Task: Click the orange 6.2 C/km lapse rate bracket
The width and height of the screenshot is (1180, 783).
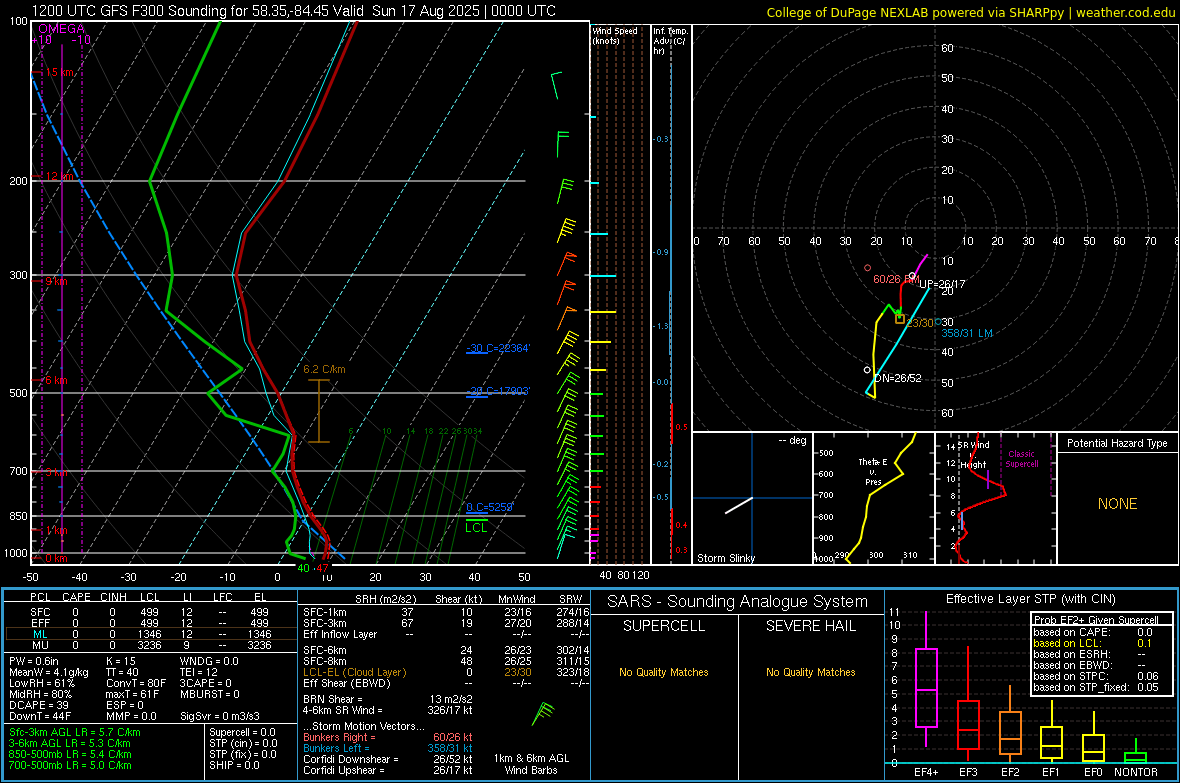Action: 319,410
